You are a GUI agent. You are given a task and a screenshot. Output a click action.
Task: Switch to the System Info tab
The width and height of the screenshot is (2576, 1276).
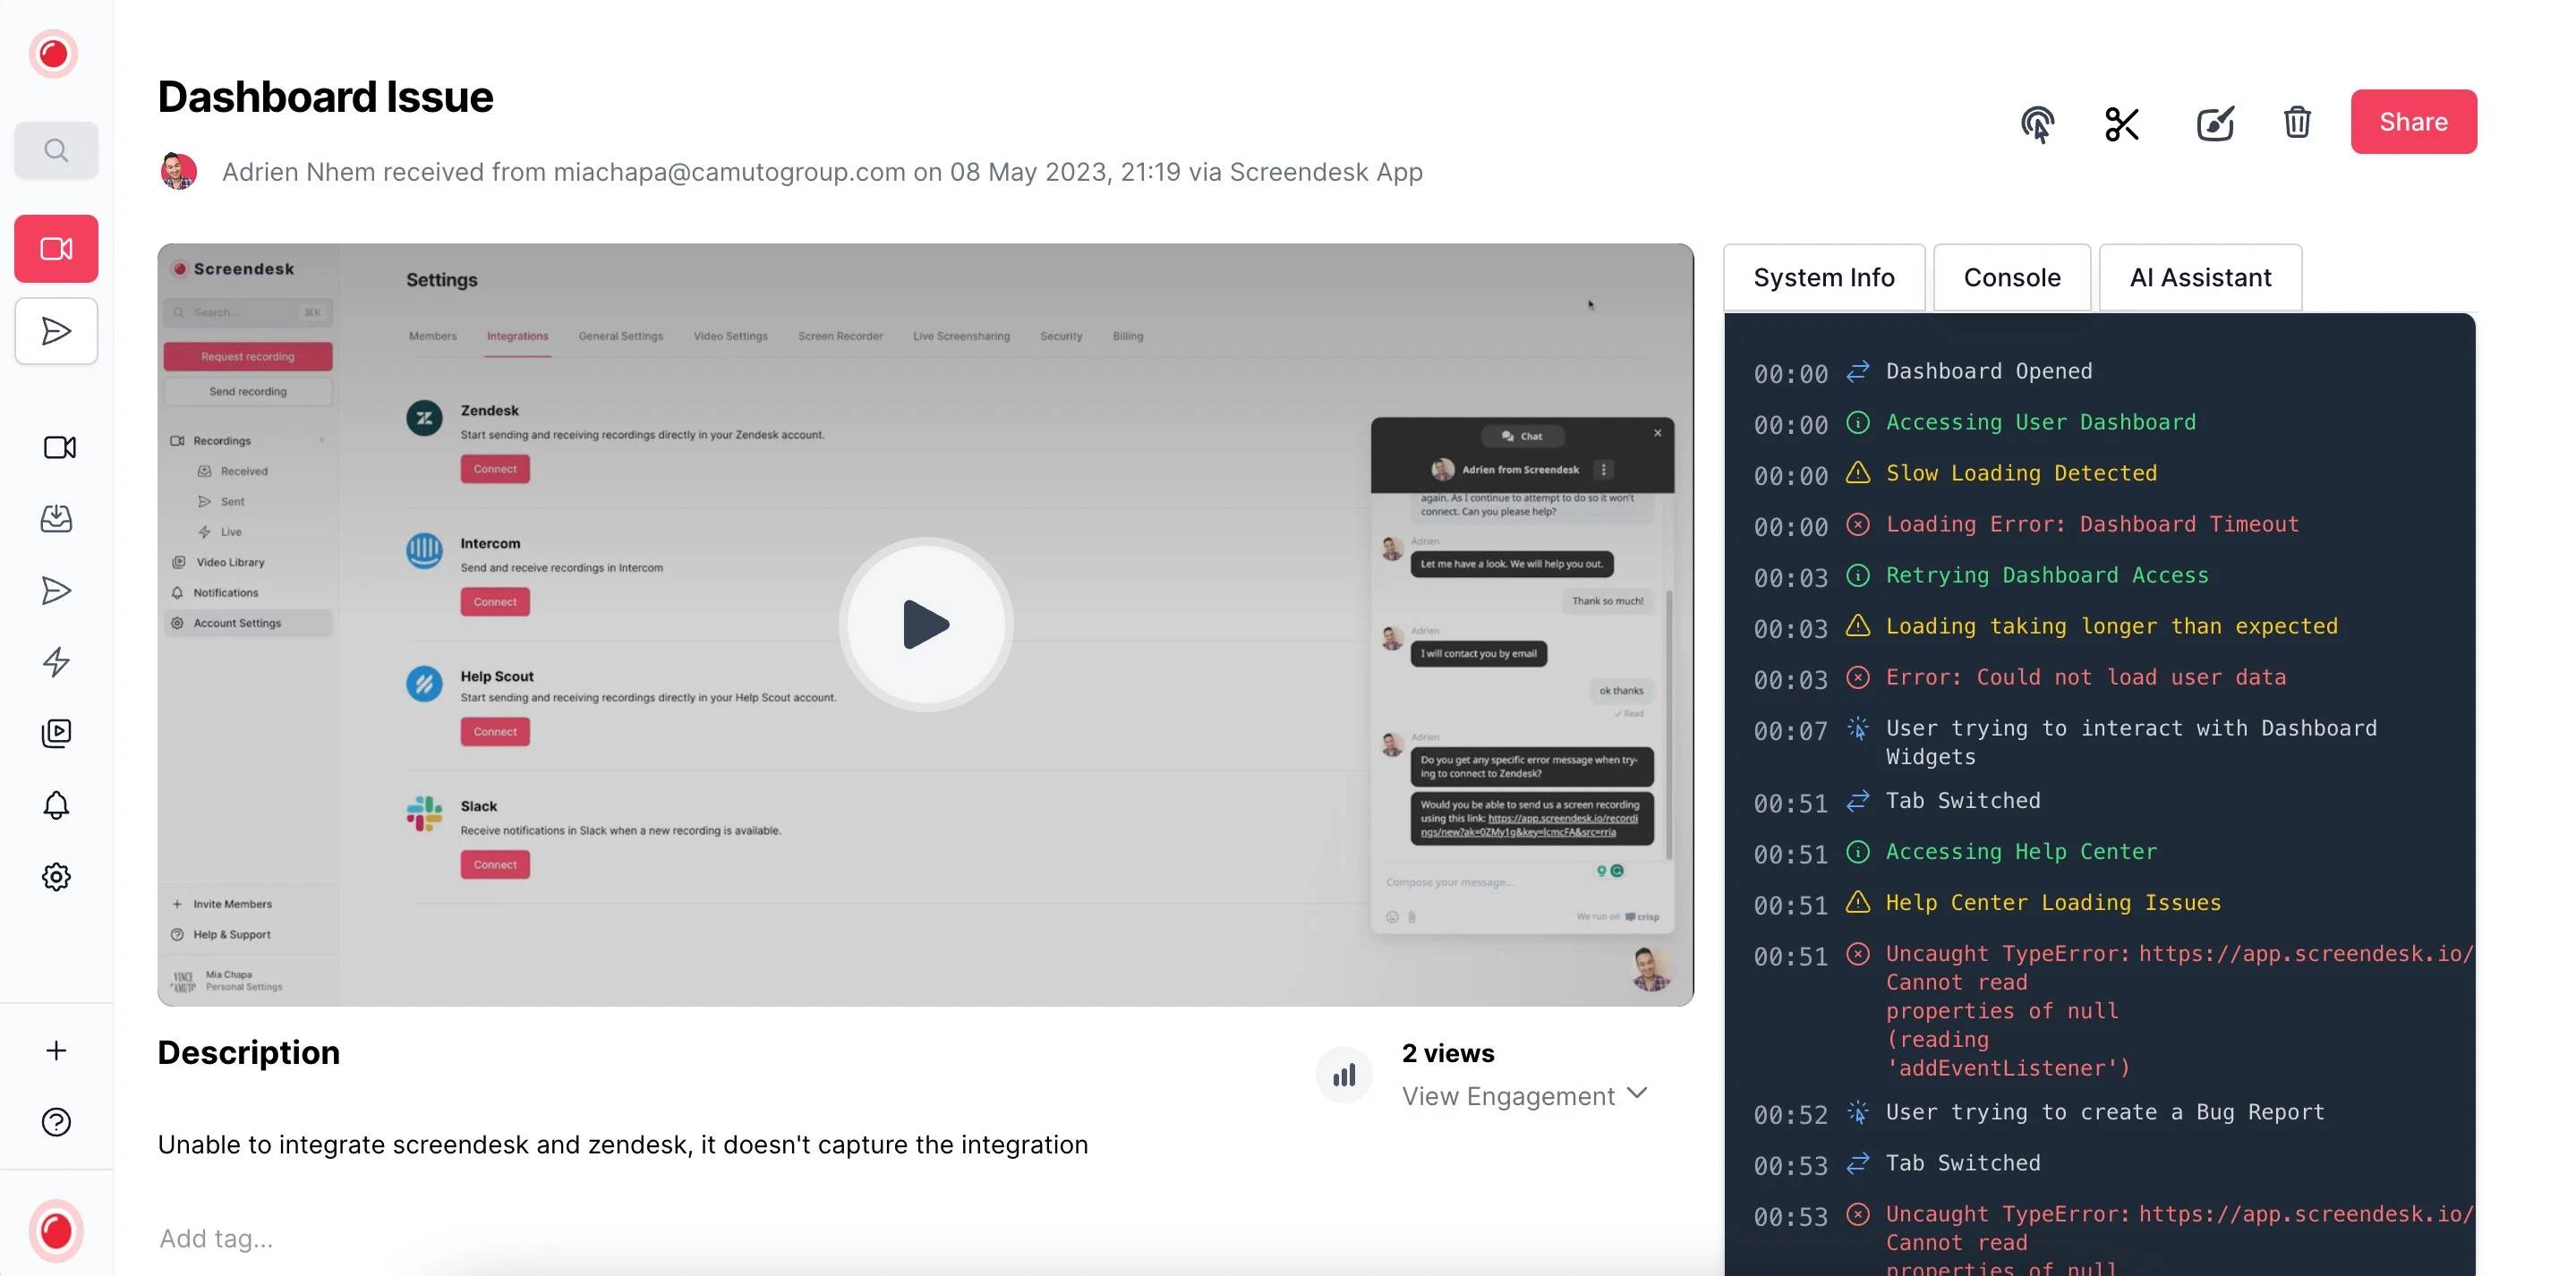tap(1823, 277)
